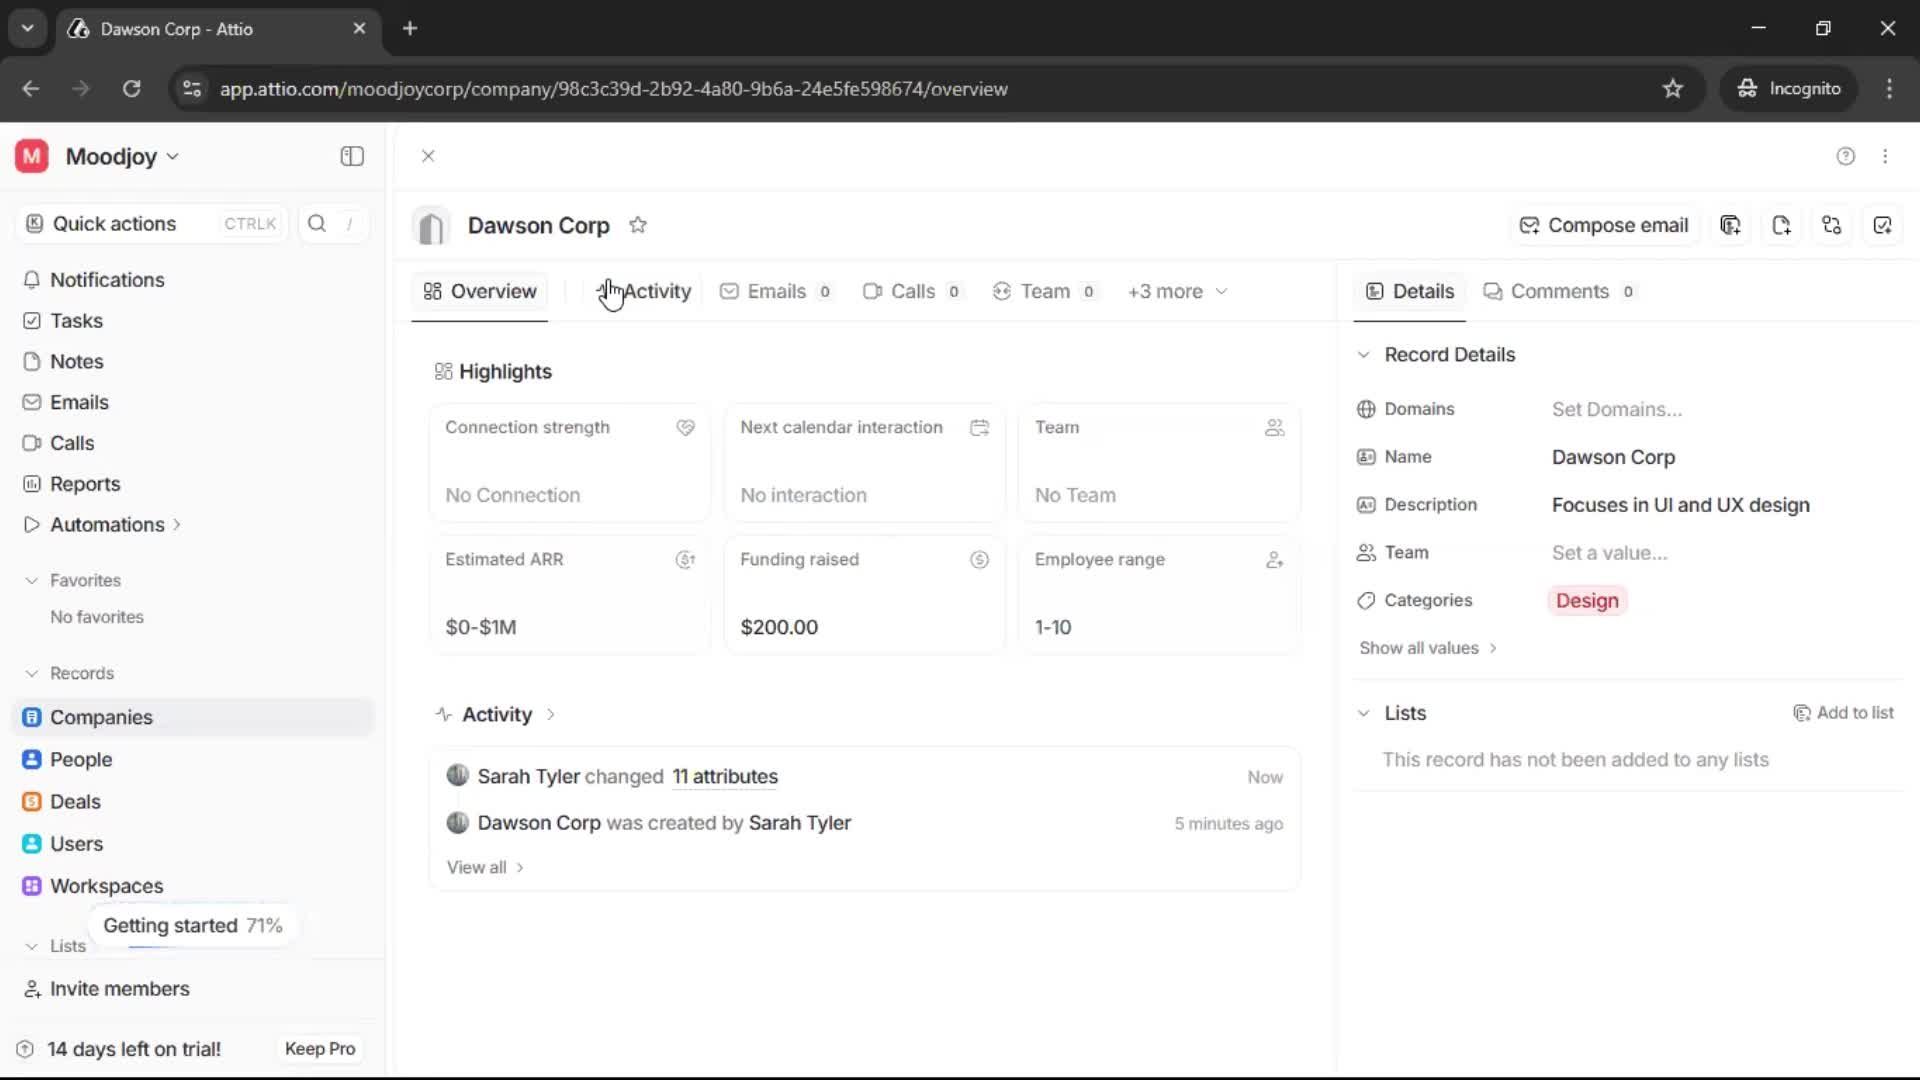Bookmark this page via the star icon
The image size is (1920, 1080).
coord(1673,88)
